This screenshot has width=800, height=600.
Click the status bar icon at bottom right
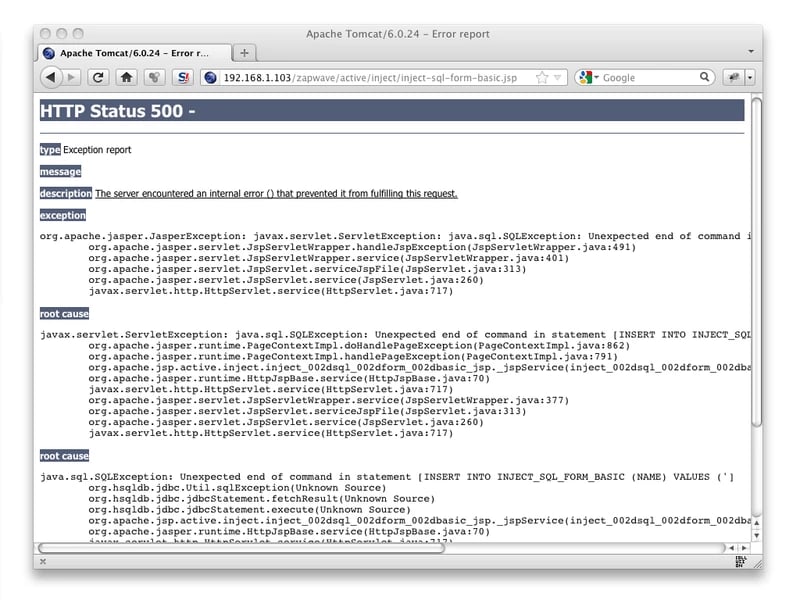pyautogui.click(x=740, y=564)
